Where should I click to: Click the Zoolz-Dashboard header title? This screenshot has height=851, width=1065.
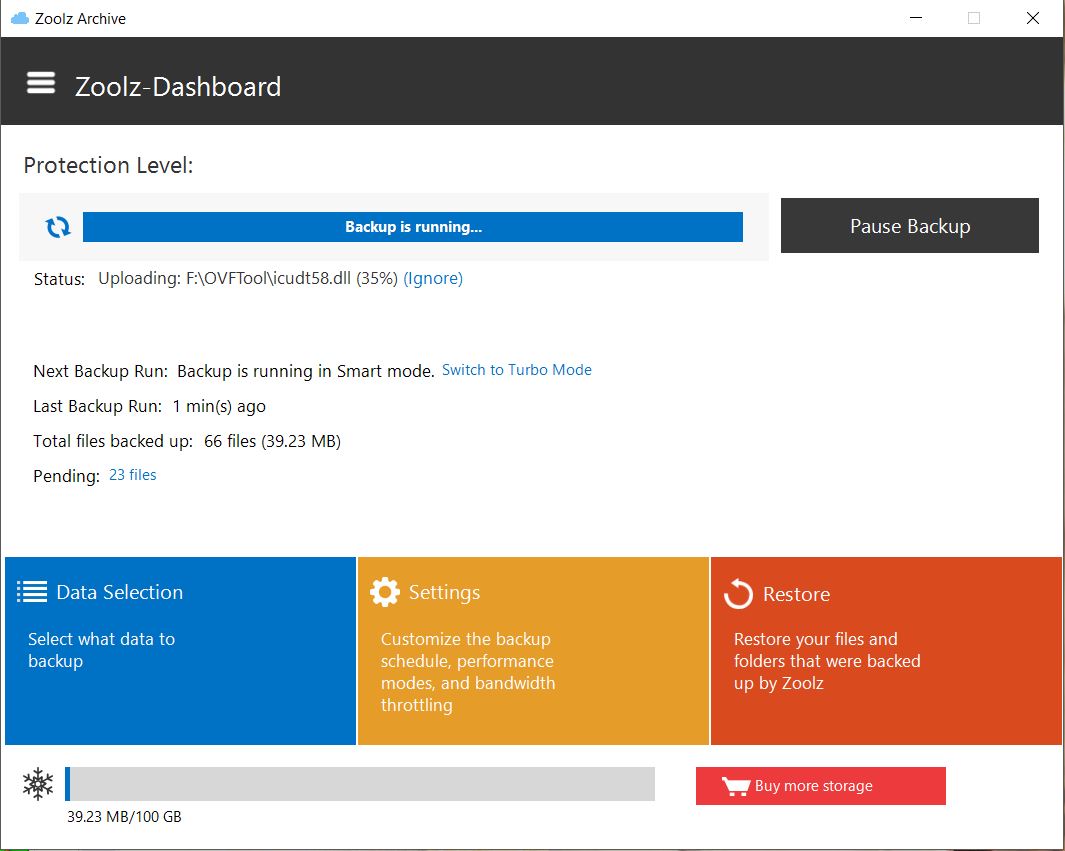[x=178, y=87]
